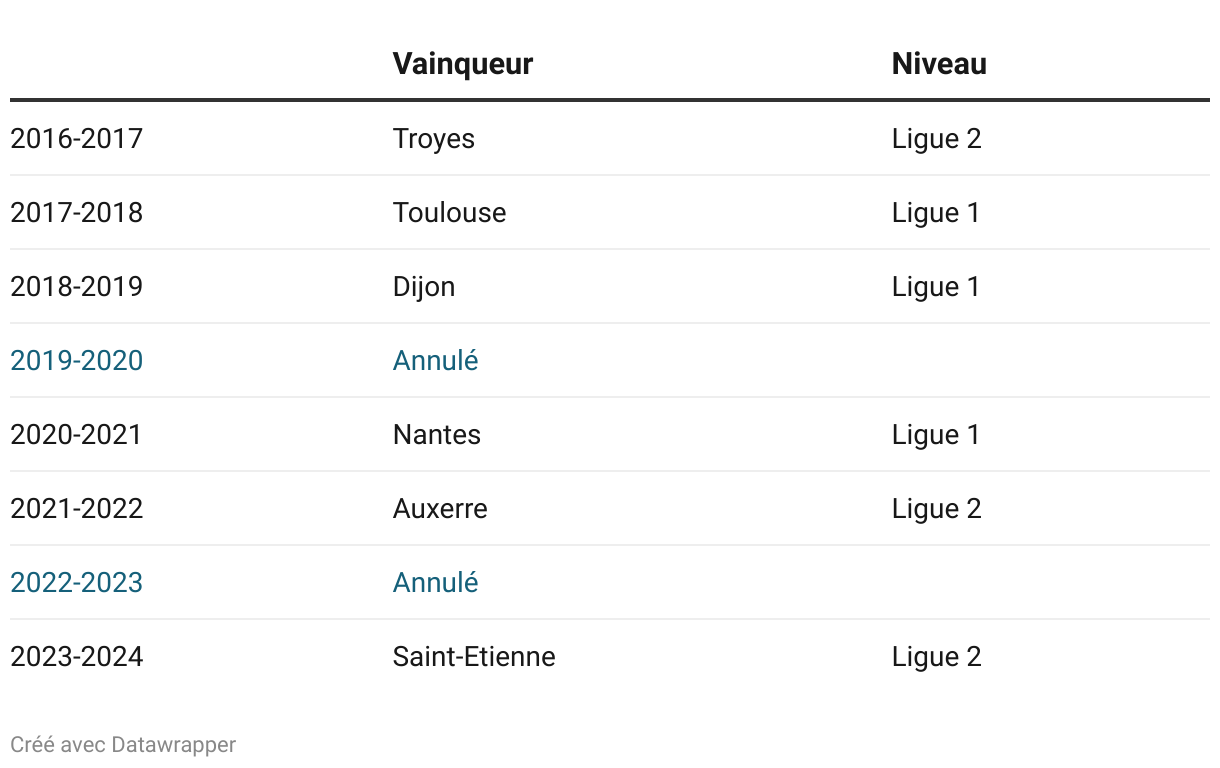Select the Toulouse winner entry
This screenshot has height=768, width=1220.
pyautogui.click(x=449, y=212)
